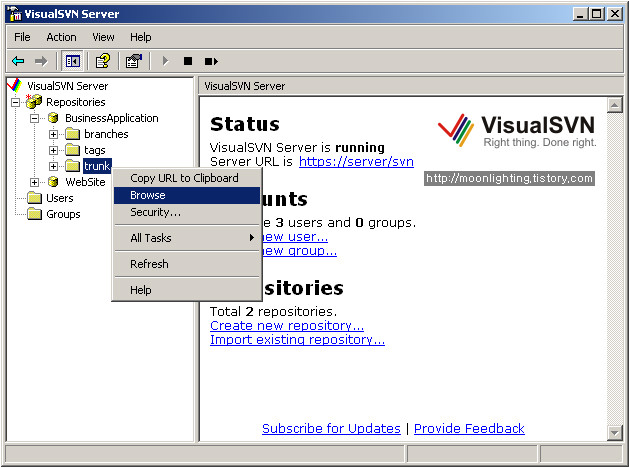
Task: Choose Refresh from the context menu
Action: click(x=187, y=264)
